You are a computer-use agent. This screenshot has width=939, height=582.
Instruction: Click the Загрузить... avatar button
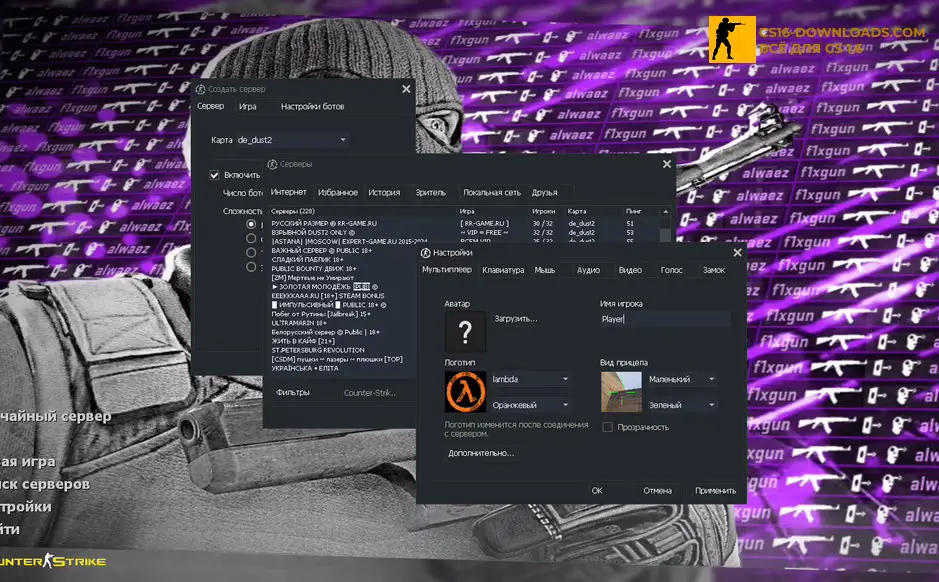(516, 319)
